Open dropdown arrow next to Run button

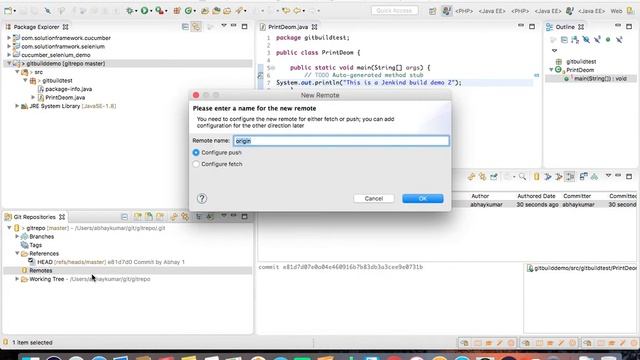(x=151, y=11)
